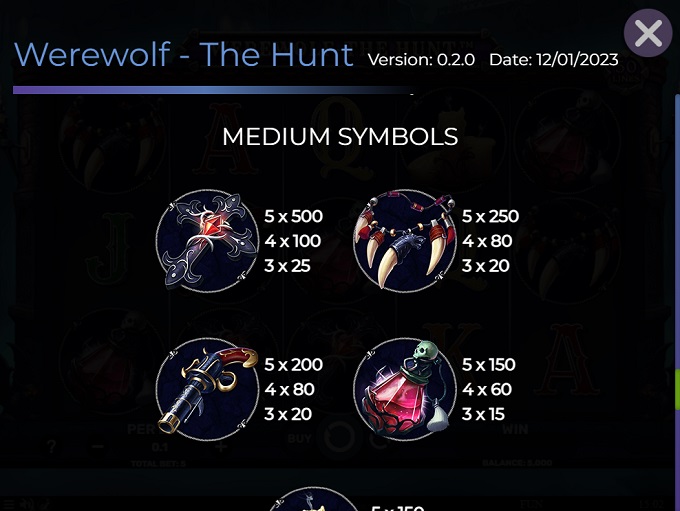Click the 3 x 25 cross payout
The height and width of the screenshot is (511, 680).
287,265
